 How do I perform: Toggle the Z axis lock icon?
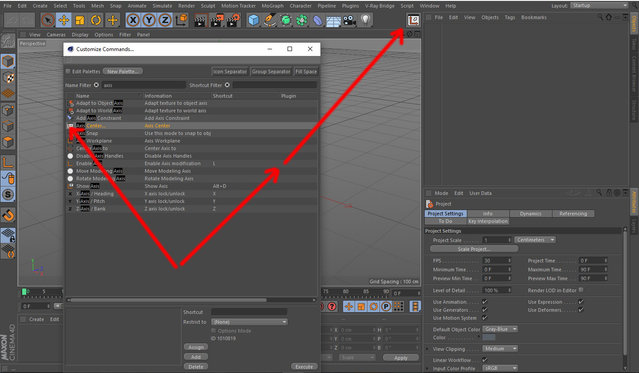pyautogui.click(x=165, y=20)
